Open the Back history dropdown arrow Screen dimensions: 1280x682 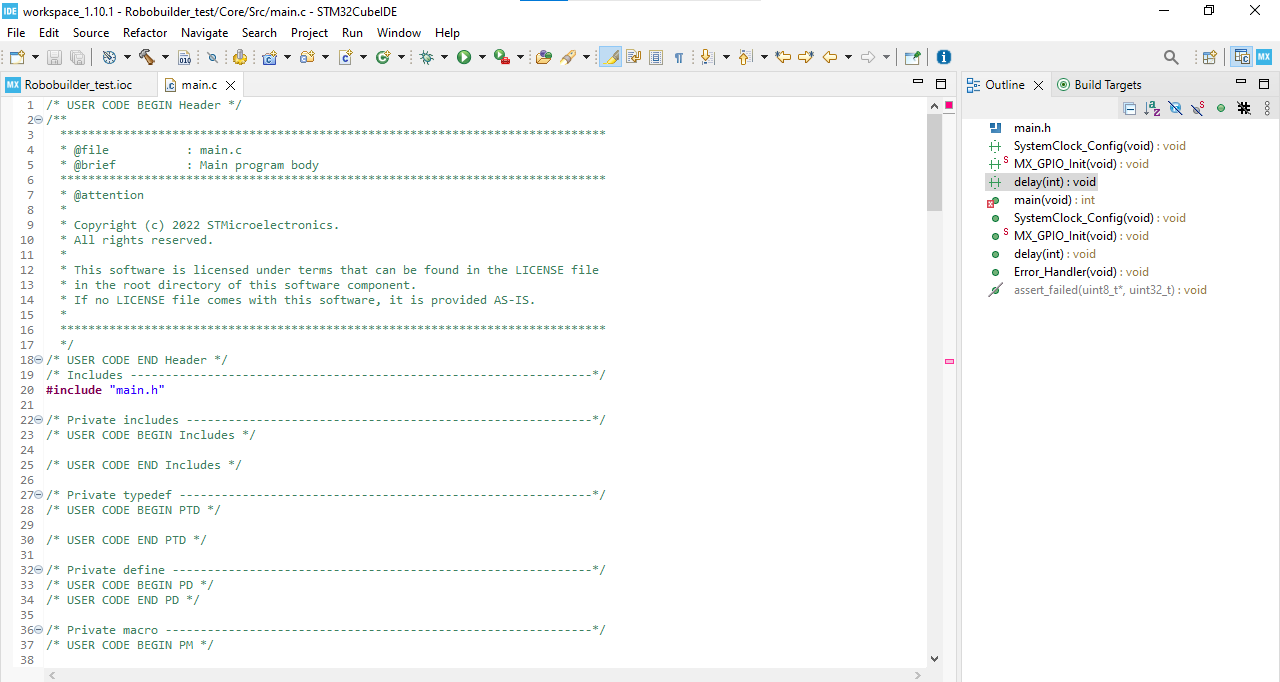click(848, 57)
